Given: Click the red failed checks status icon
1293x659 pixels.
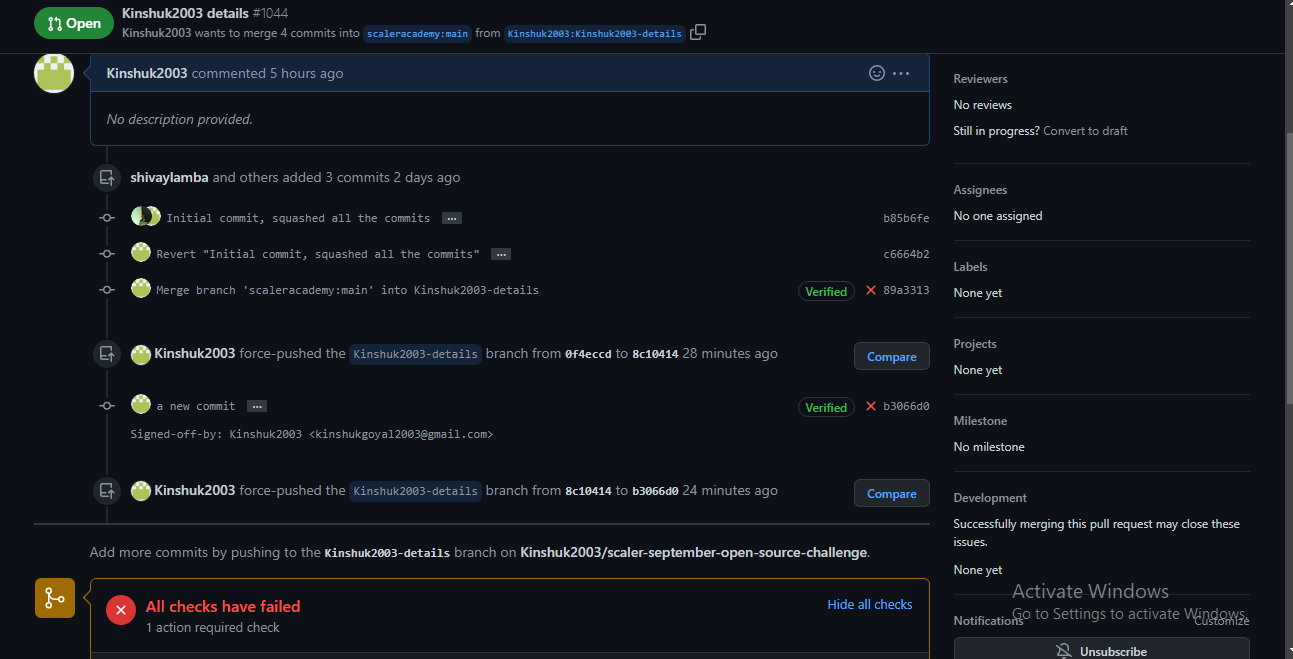Looking at the screenshot, I should coord(121,609).
